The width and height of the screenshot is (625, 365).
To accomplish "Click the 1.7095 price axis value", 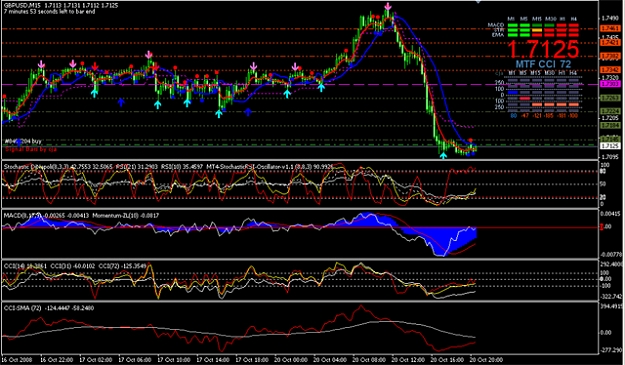I will (x=610, y=157).
